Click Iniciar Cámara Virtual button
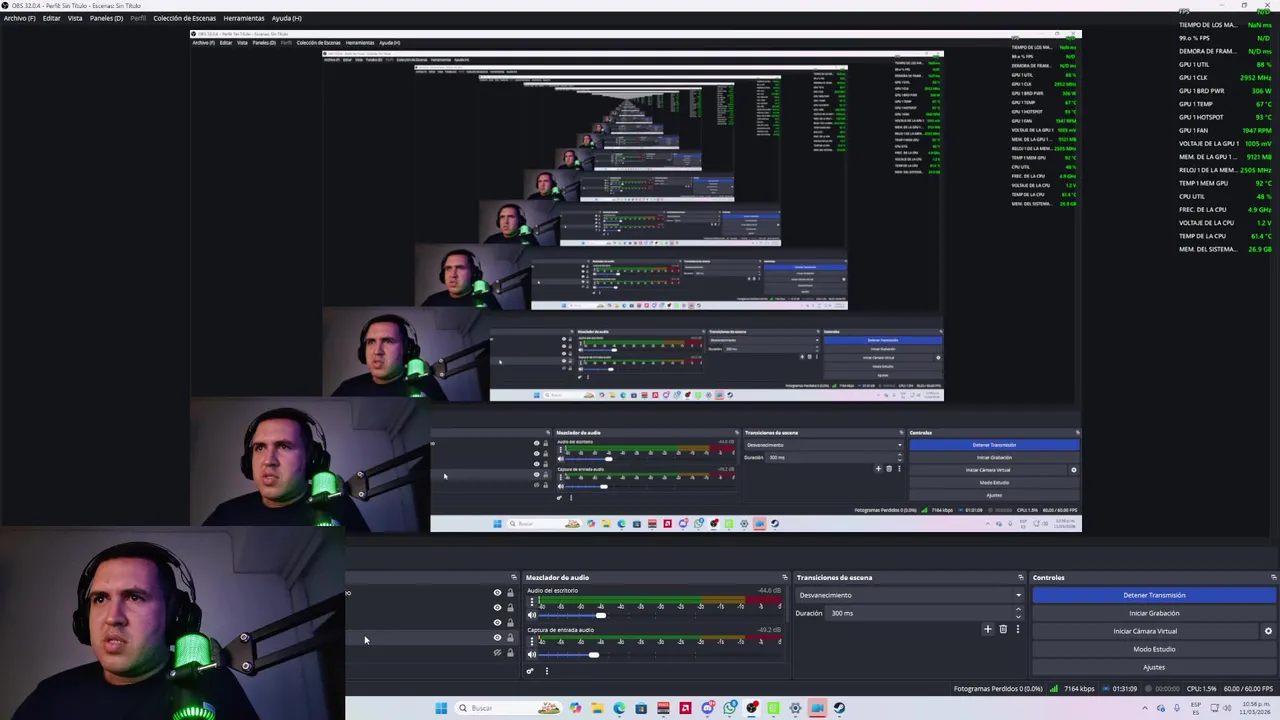Image resolution: width=1280 pixels, height=720 pixels. pos(1145,631)
